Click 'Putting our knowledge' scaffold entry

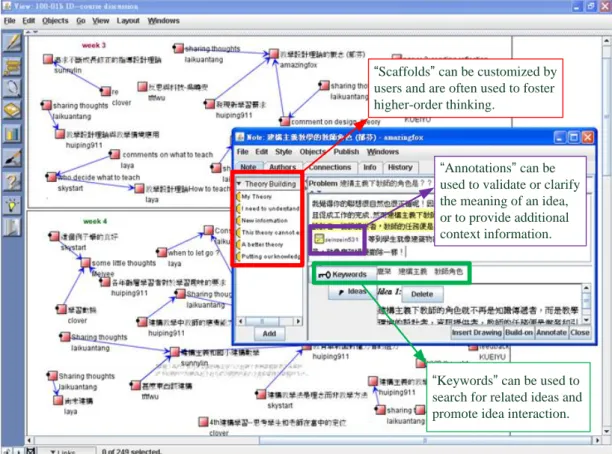pyautogui.click(x=270, y=256)
